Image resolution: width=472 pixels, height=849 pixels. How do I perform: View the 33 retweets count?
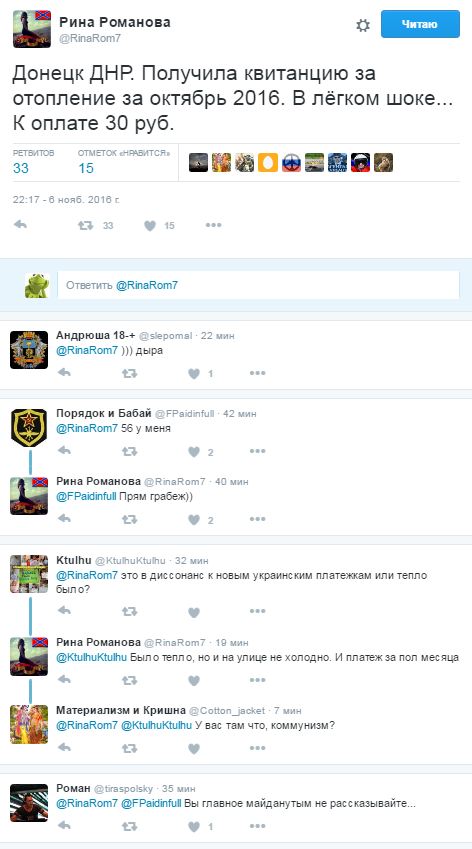[x=21, y=168]
